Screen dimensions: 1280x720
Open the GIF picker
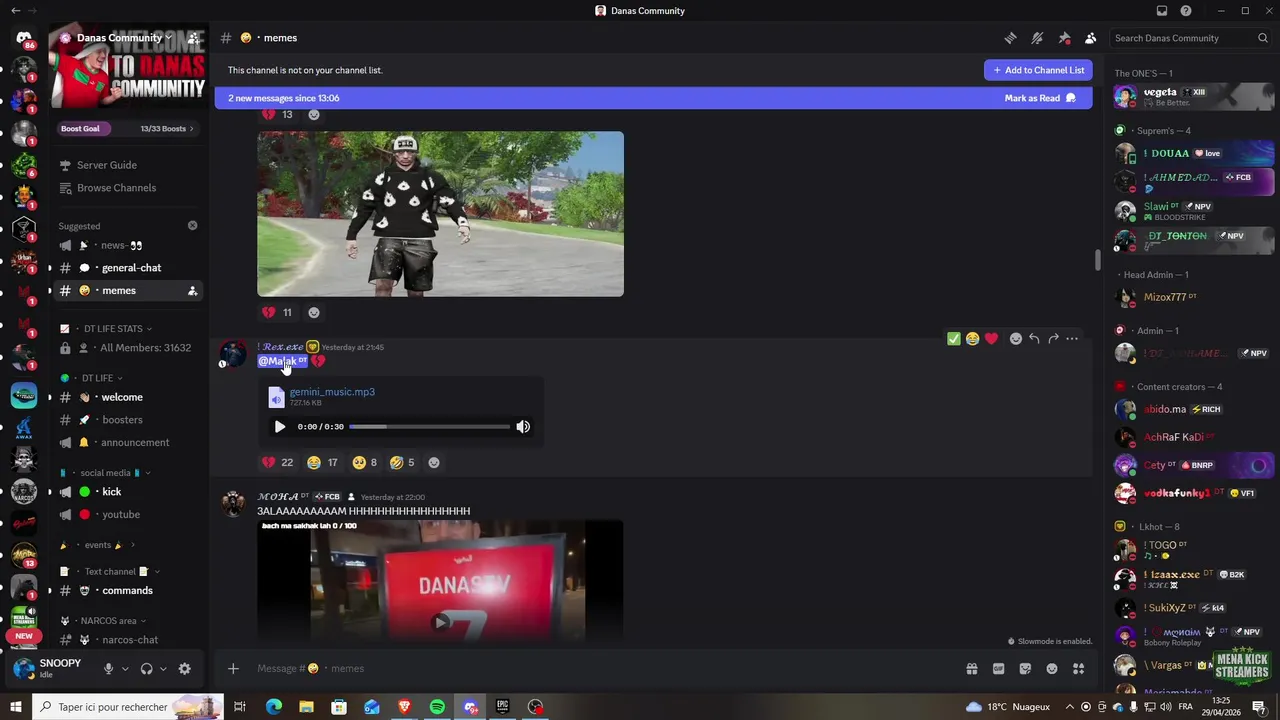(998, 669)
